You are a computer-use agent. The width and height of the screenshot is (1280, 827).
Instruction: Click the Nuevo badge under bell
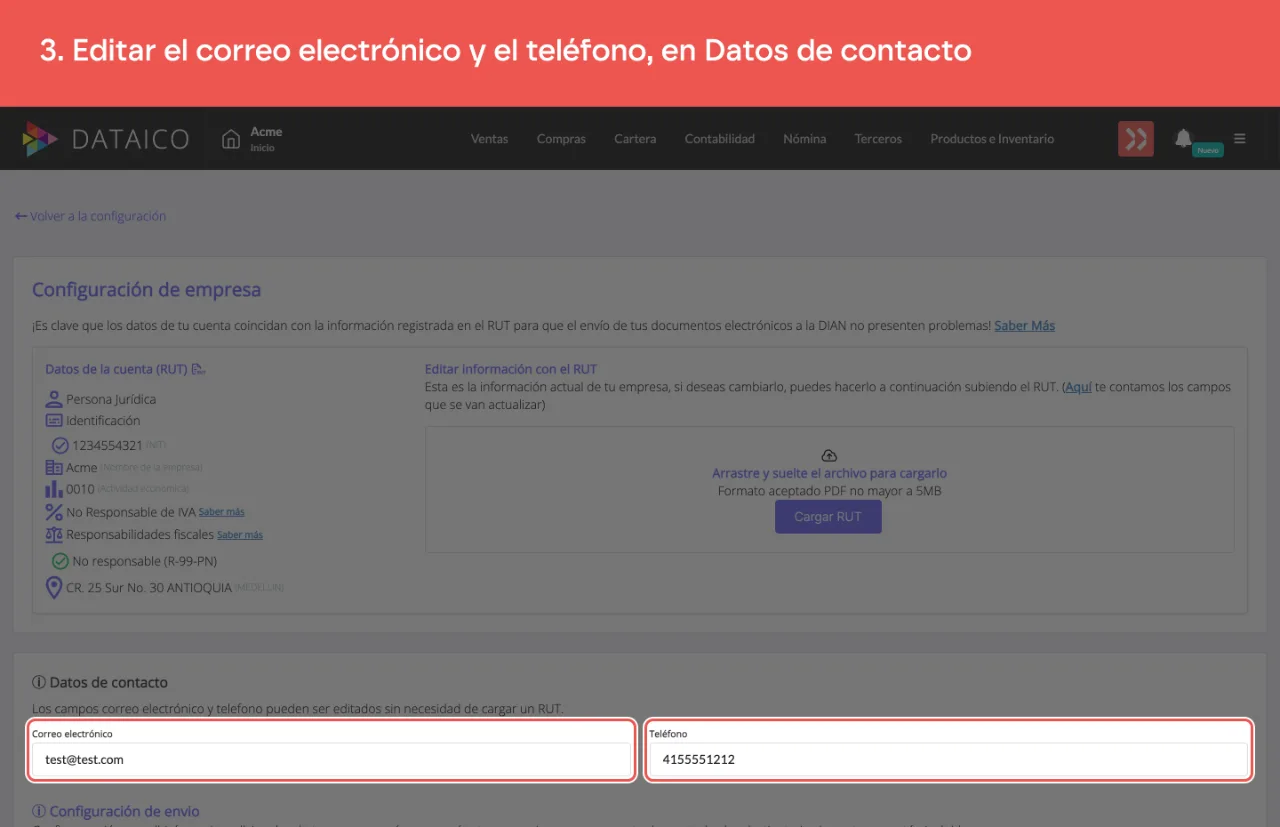[x=1208, y=150]
